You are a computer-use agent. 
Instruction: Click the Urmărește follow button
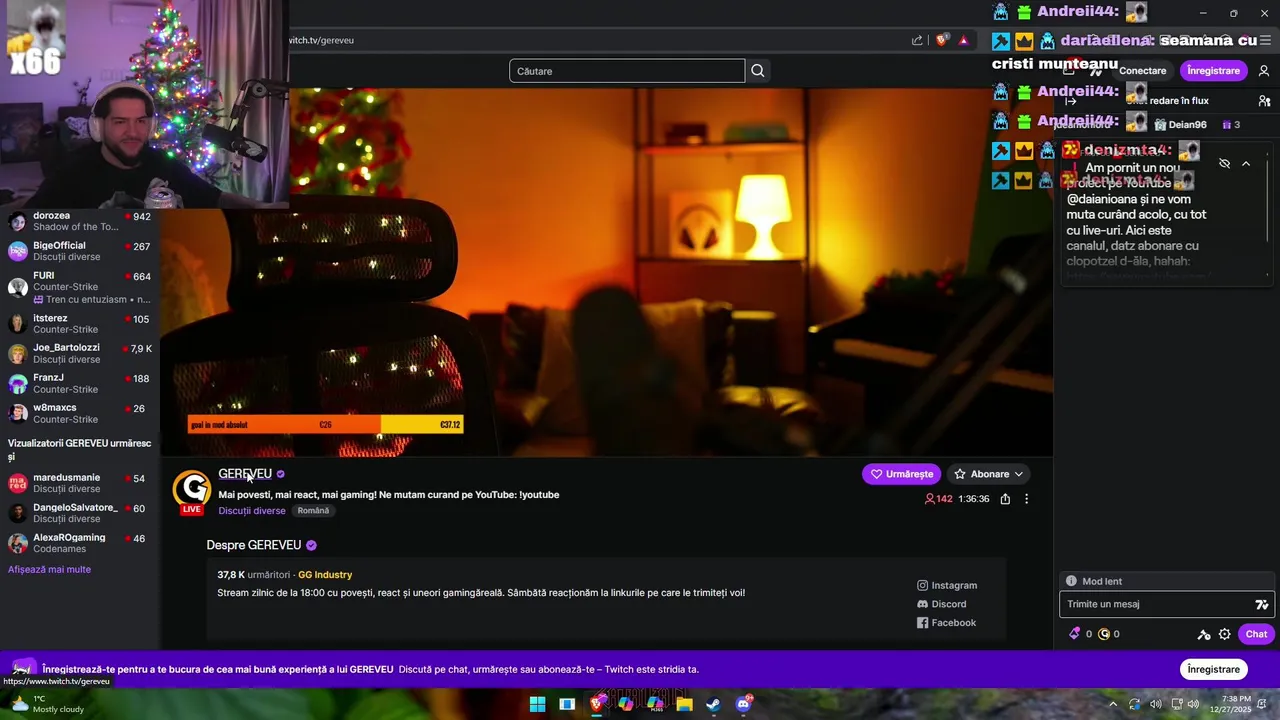pyautogui.click(x=901, y=474)
